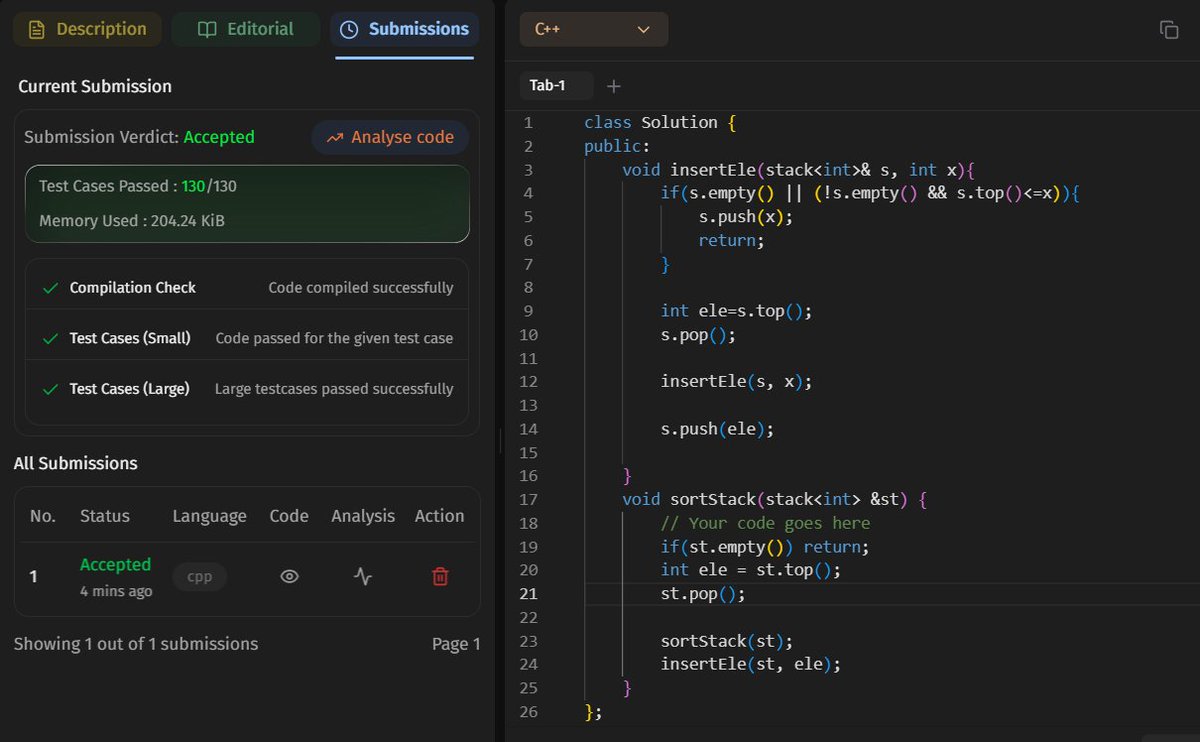Click the Submission Verdict: Accepted text
Viewport: 1200px width, 742px height.
pyautogui.click(x=139, y=137)
